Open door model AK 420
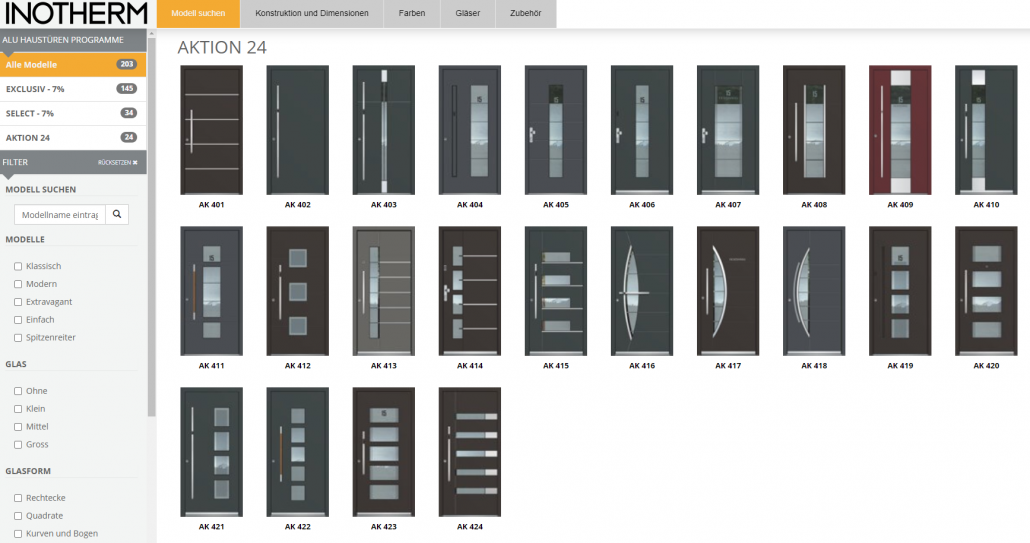This screenshot has height=543, width=1030. pos(986,291)
